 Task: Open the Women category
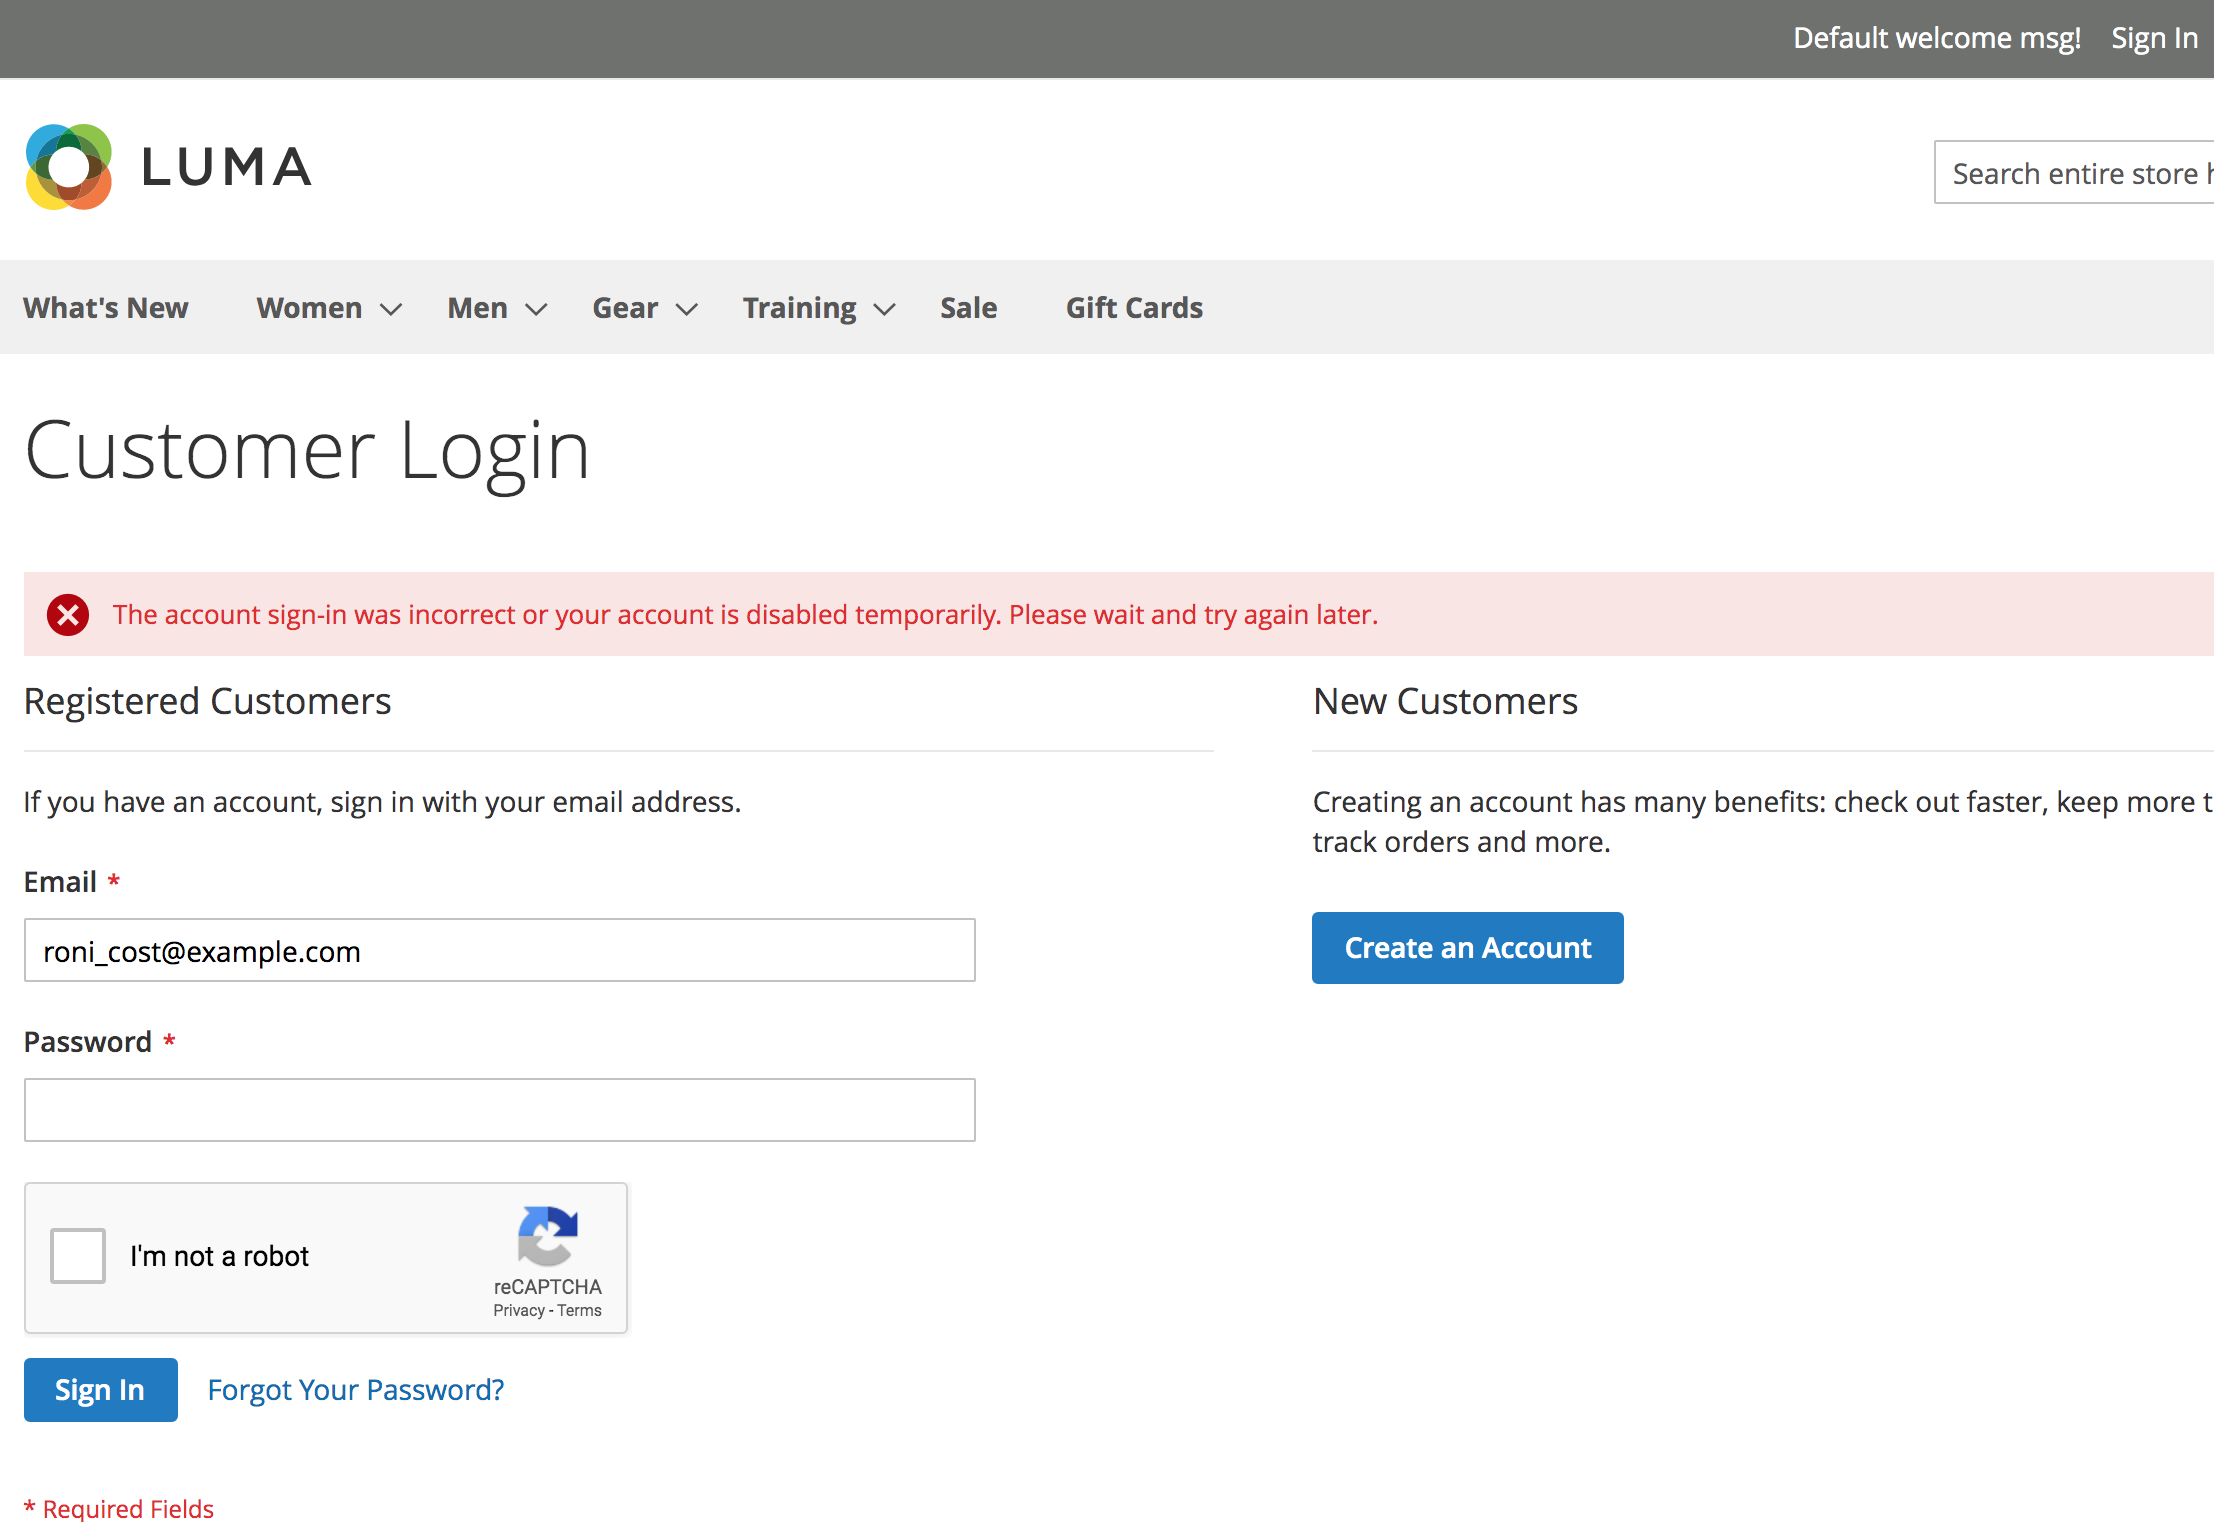click(x=309, y=307)
